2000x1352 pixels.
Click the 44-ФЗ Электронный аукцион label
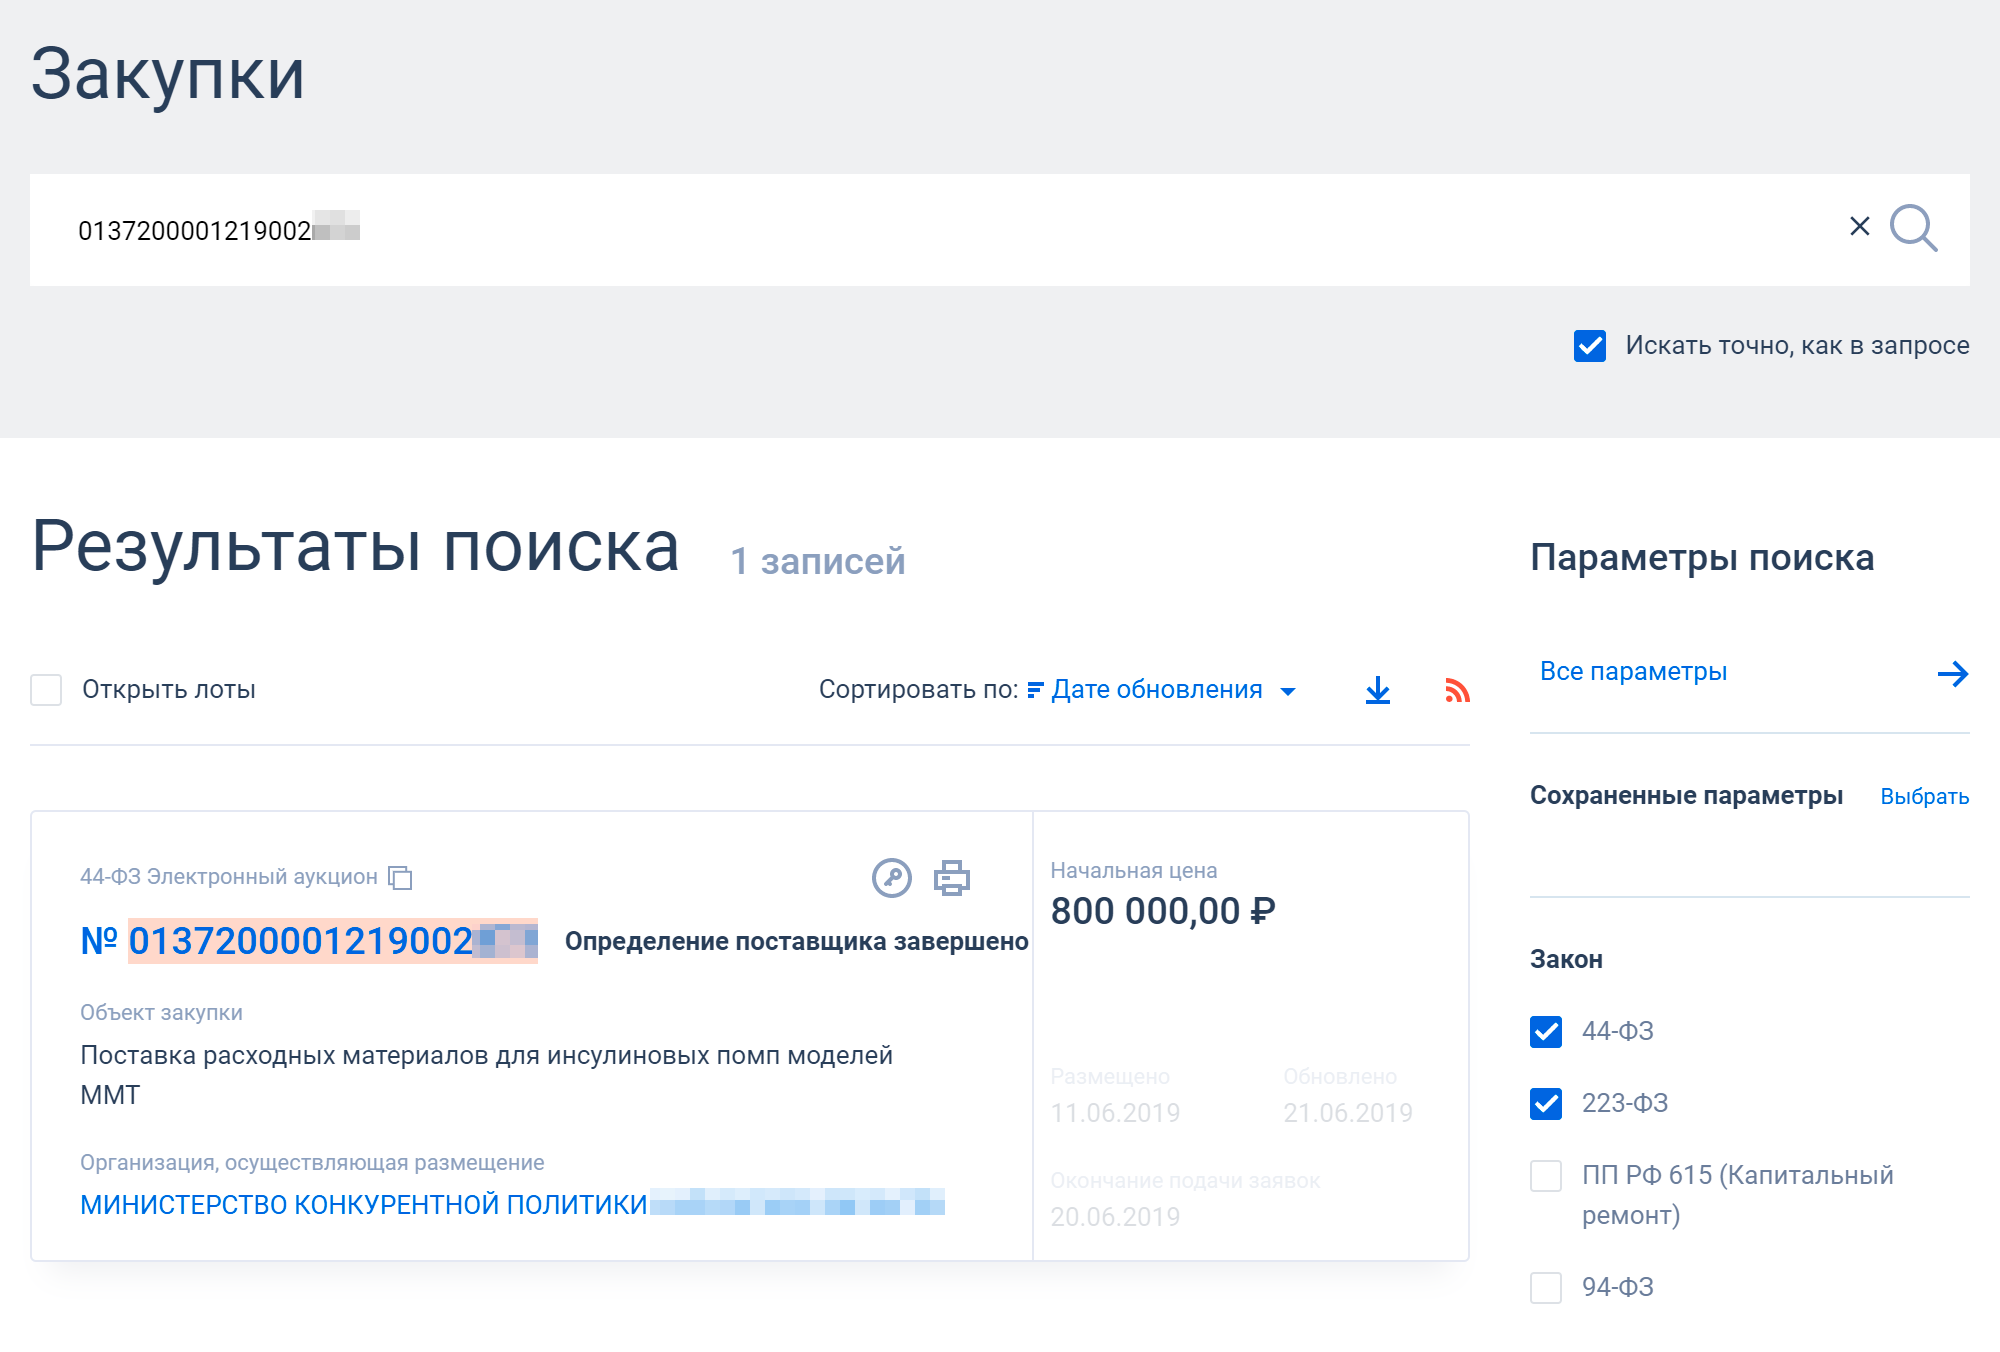(x=229, y=877)
